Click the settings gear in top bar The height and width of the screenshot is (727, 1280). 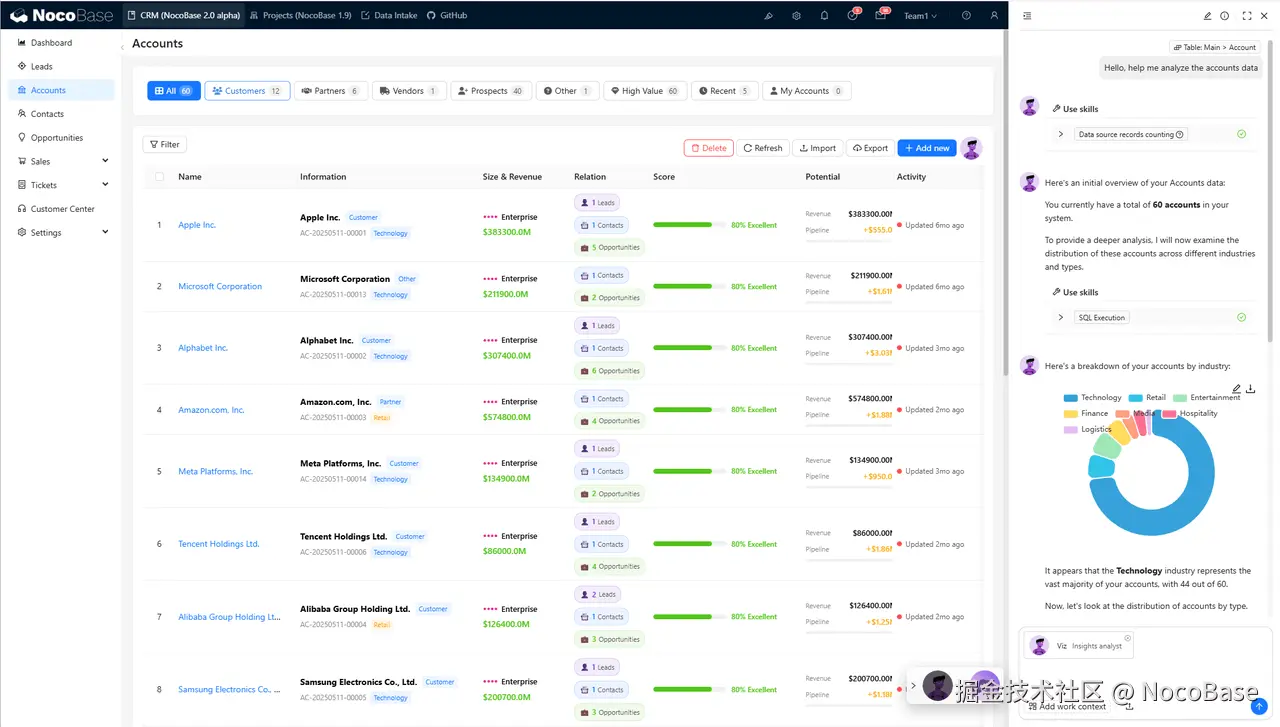[796, 16]
